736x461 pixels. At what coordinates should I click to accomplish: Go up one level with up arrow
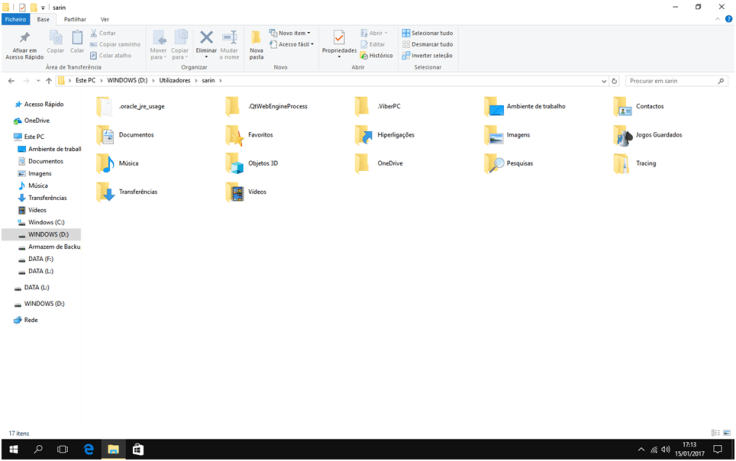click(x=49, y=80)
